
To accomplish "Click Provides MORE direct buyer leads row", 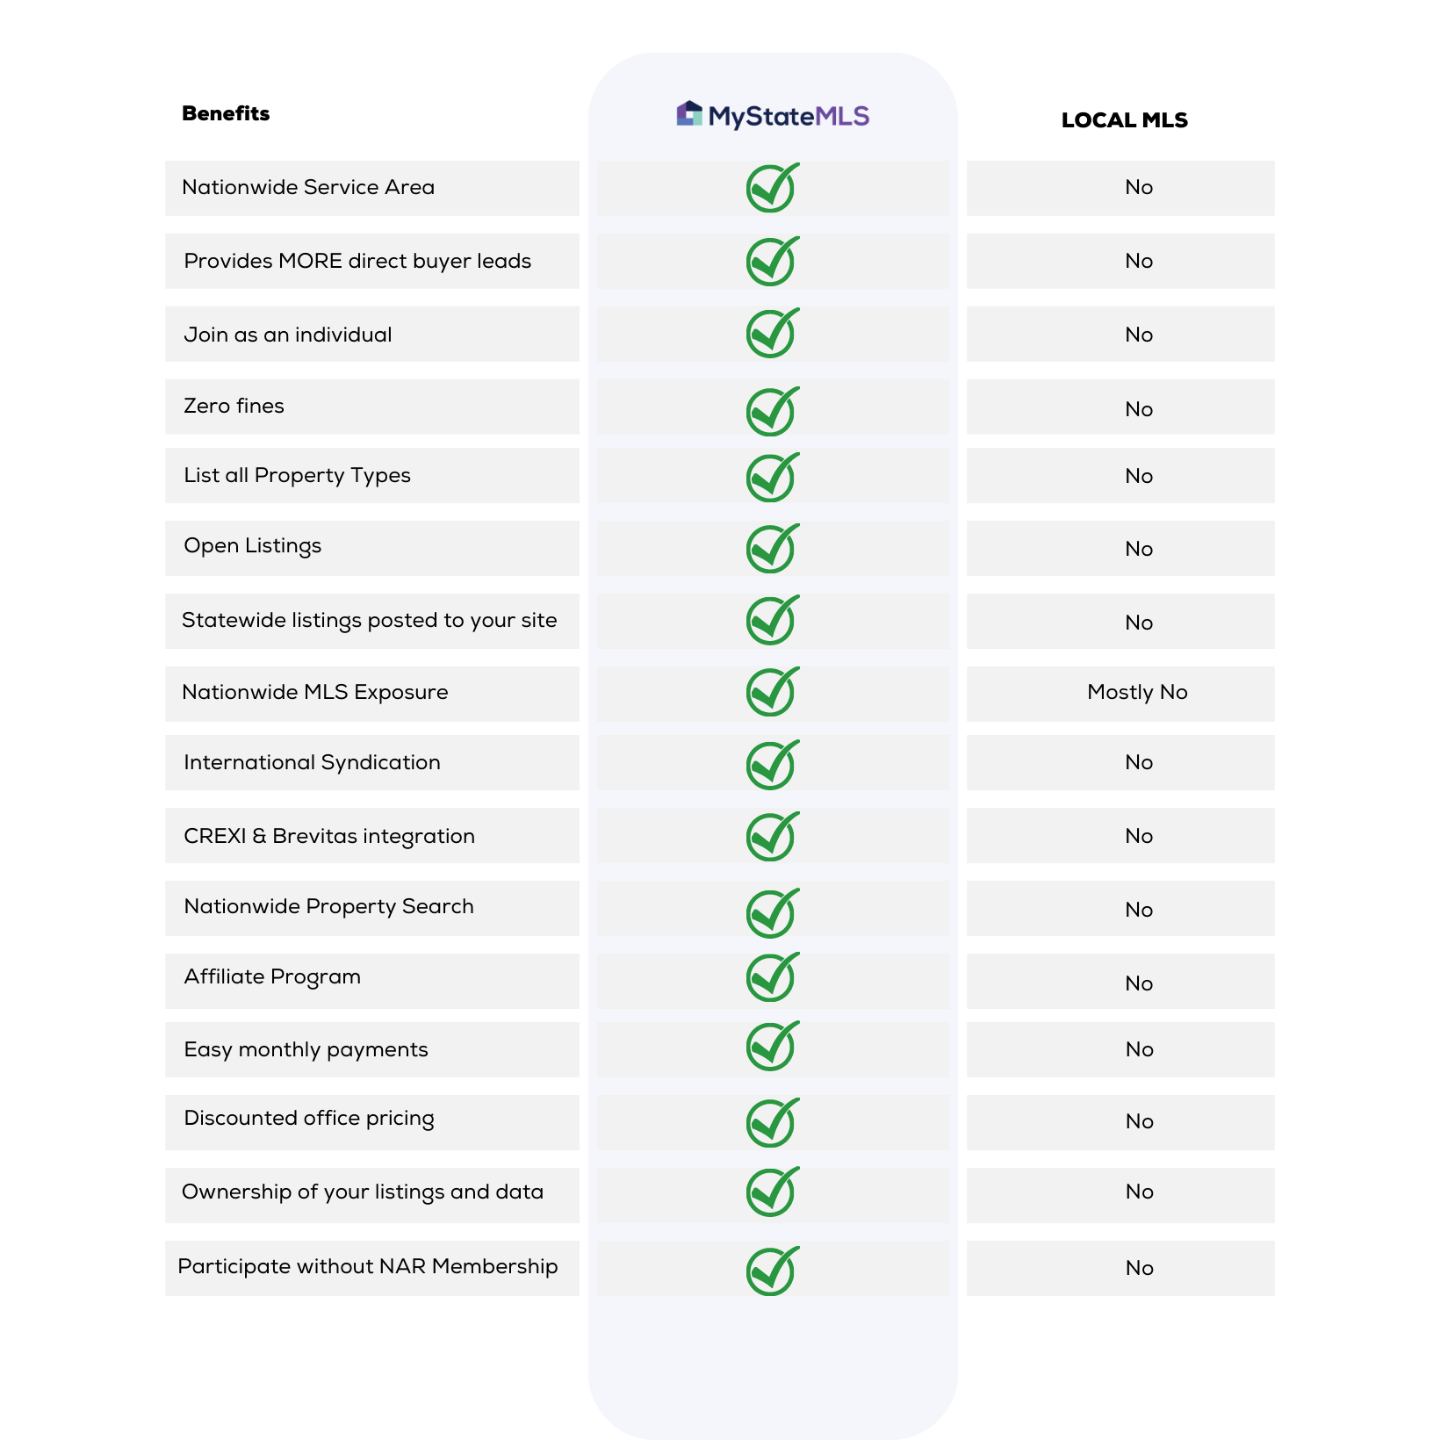I will tap(357, 261).
